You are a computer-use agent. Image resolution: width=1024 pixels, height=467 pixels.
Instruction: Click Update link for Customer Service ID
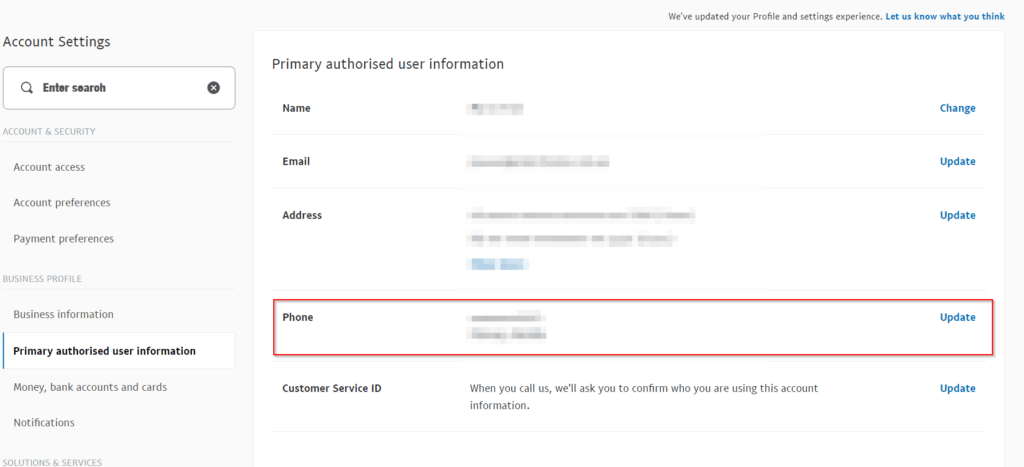[957, 388]
